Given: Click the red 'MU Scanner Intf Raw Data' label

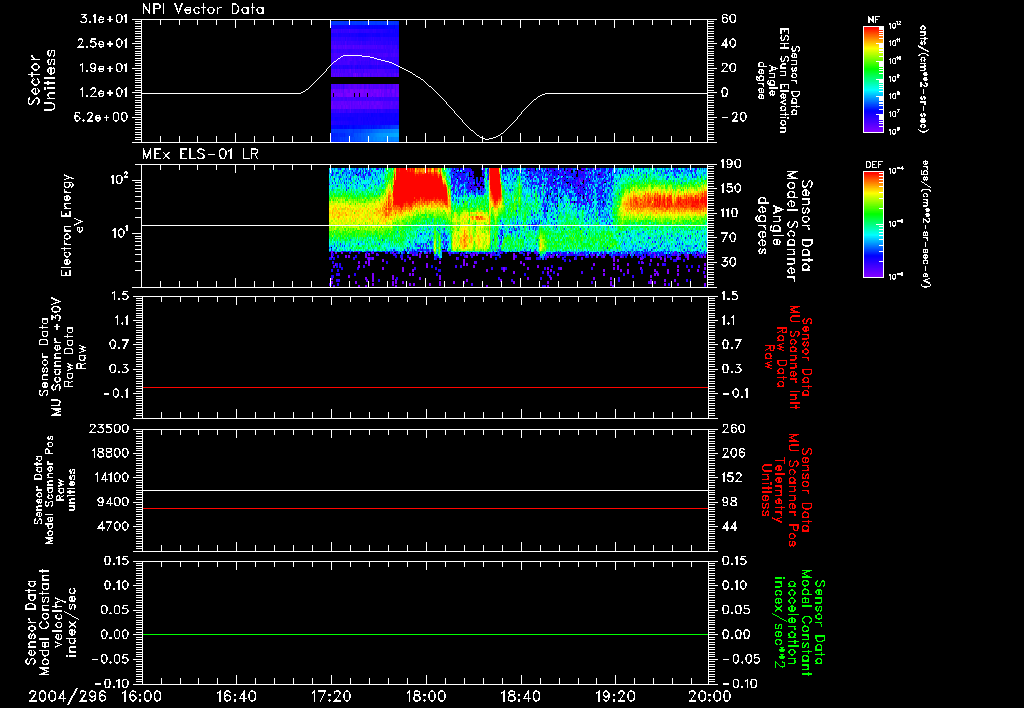Looking at the screenshot, I should coord(786,357).
